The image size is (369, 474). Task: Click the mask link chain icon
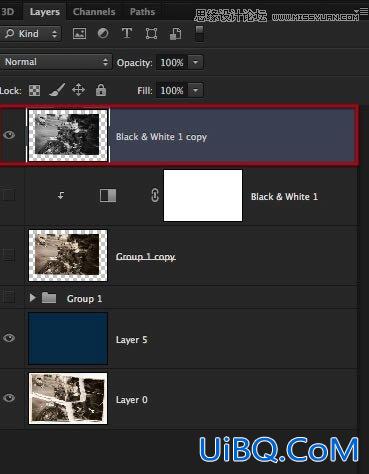click(x=155, y=195)
